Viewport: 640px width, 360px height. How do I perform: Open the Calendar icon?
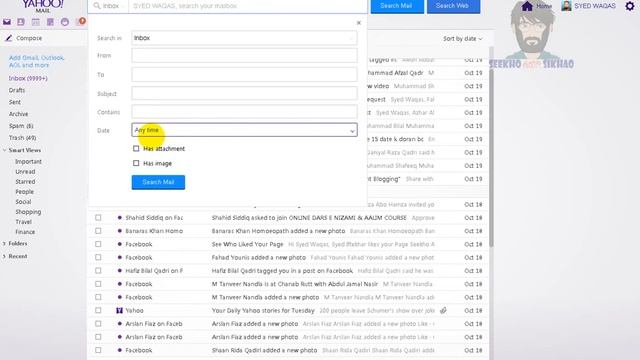(36, 22)
